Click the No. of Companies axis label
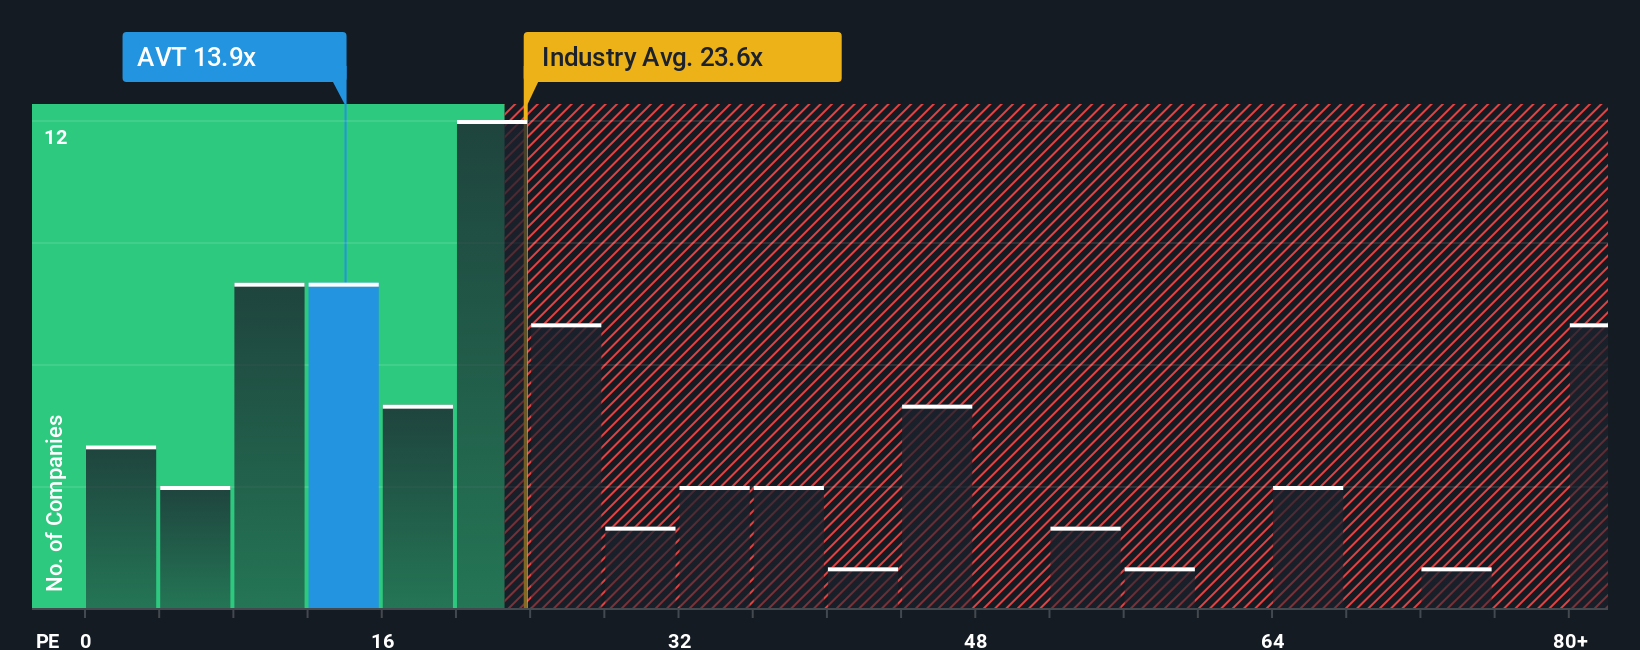The width and height of the screenshot is (1640, 650). click(54, 502)
